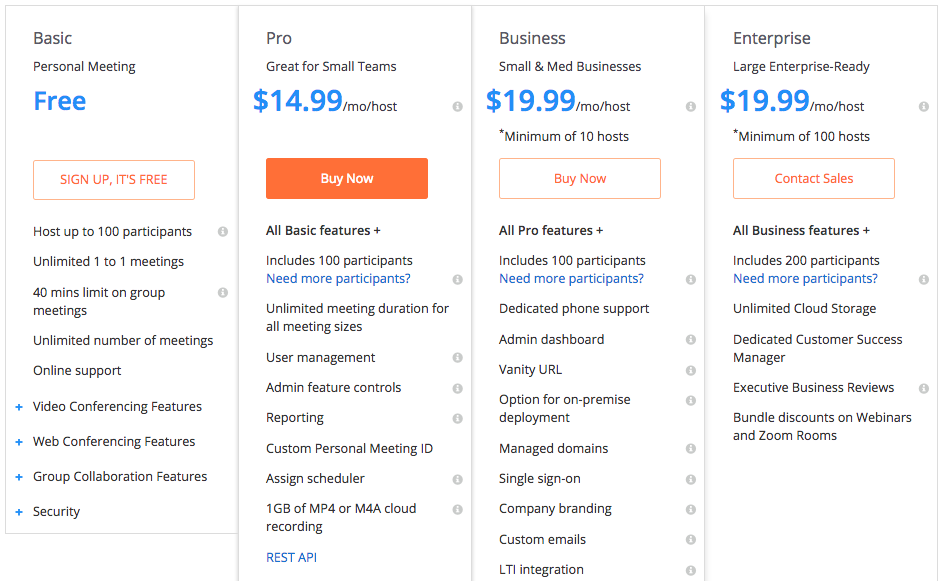Click the SIGN UP, IT'S FREE button

pos(114,180)
